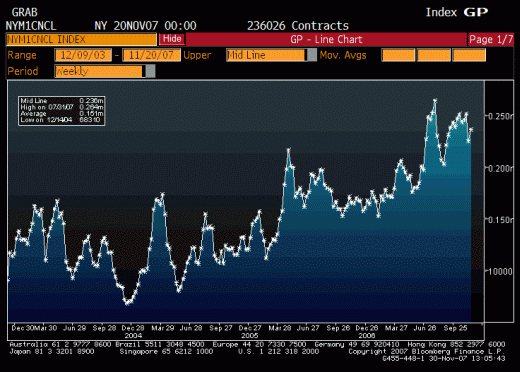Click the 0.250m axis label
The height and width of the screenshot is (372, 520).
[x=500, y=116]
